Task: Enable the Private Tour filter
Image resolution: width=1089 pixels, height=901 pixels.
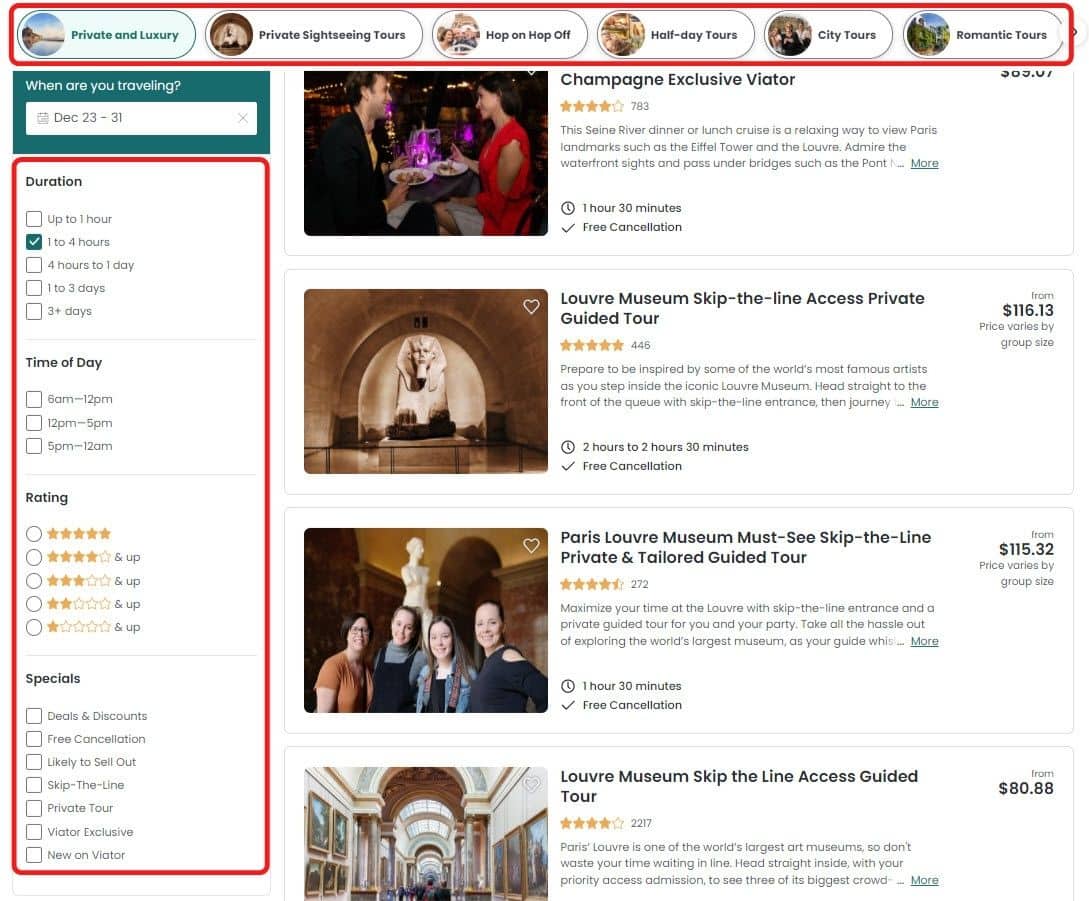Action: 33,808
